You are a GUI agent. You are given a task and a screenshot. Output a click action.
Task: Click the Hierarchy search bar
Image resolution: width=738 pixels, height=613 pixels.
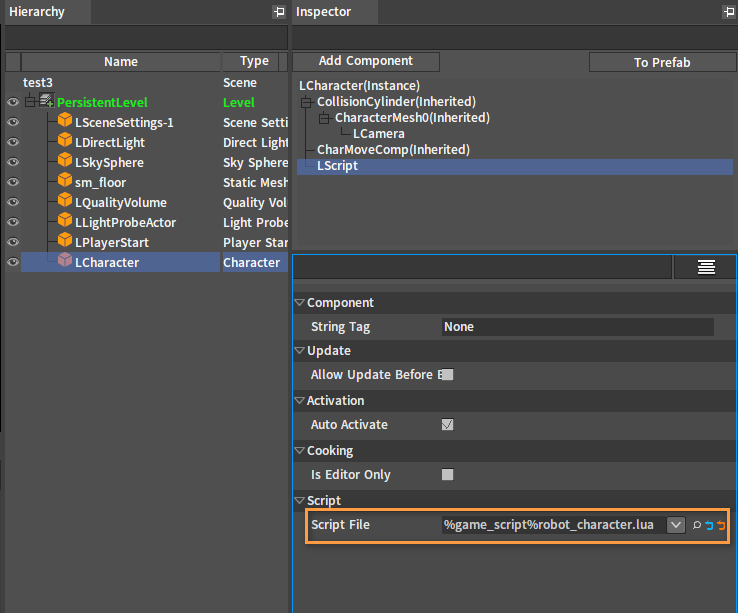click(x=146, y=37)
